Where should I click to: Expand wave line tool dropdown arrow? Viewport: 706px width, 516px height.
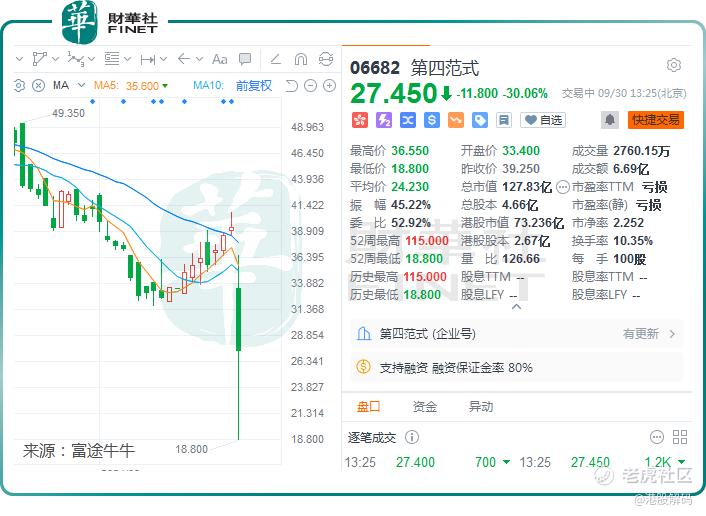pos(92,59)
